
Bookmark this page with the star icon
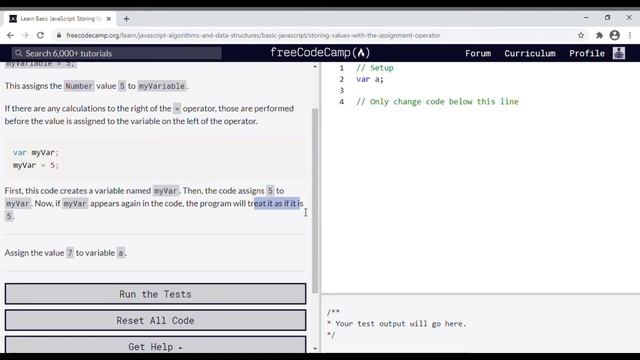tap(581, 36)
